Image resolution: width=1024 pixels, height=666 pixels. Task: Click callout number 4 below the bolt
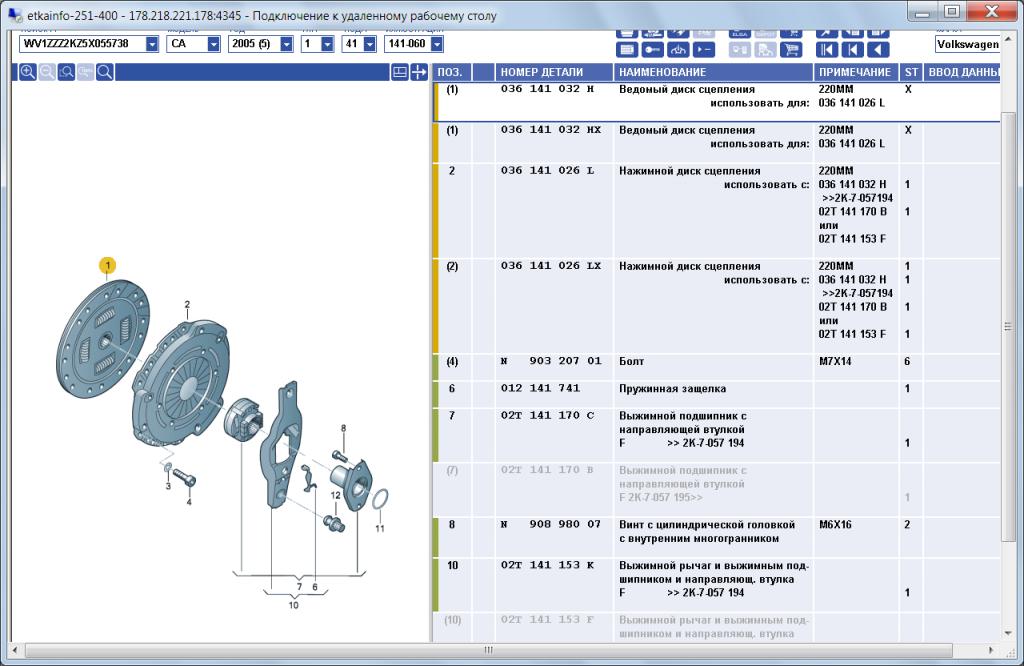pyautogui.click(x=189, y=501)
